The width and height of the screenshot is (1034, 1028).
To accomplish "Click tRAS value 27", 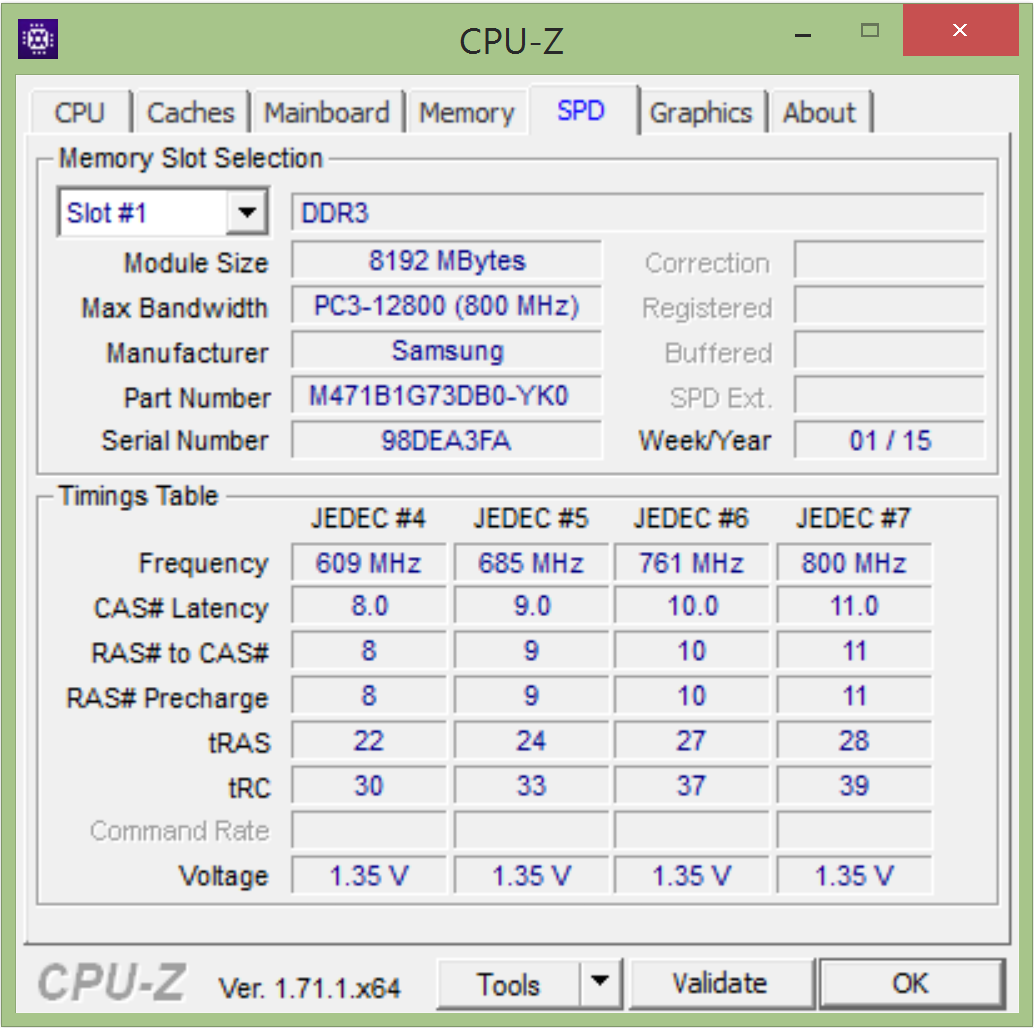I will click(x=692, y=741).
